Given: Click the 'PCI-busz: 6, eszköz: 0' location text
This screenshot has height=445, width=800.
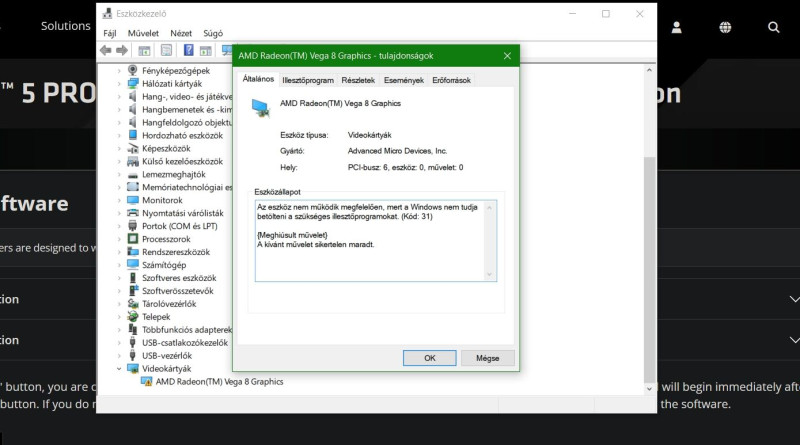Looking at the screenshot, I should pyautogui.click(x=406, y=167).
